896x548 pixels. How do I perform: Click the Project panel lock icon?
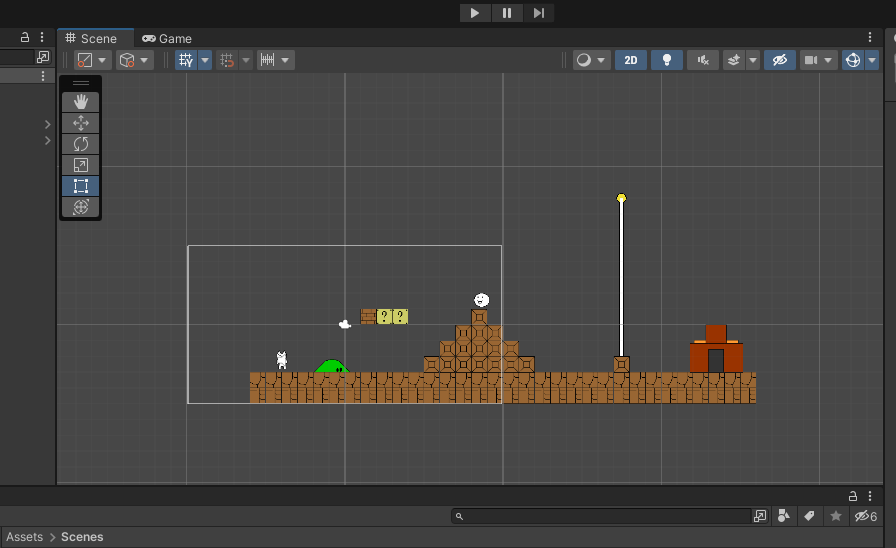point(853,496)
